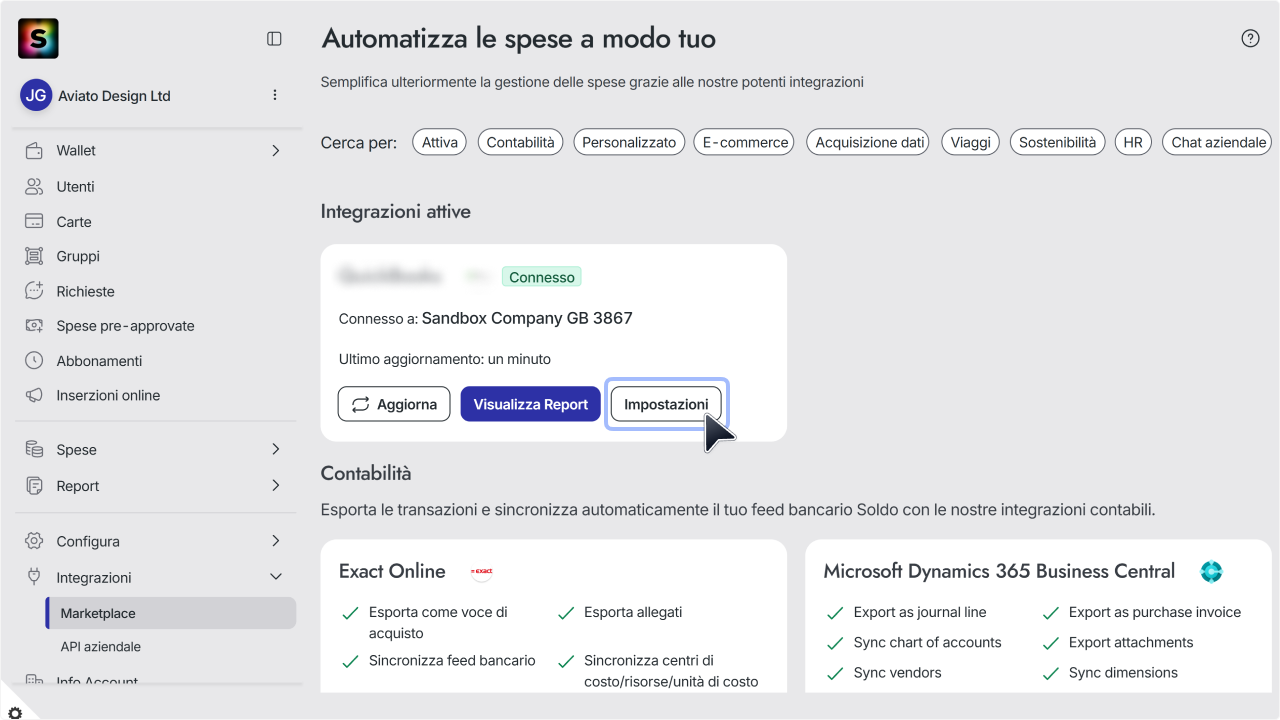
Task: Open Abbonamenti in sidebar
Action: point(99,361)
